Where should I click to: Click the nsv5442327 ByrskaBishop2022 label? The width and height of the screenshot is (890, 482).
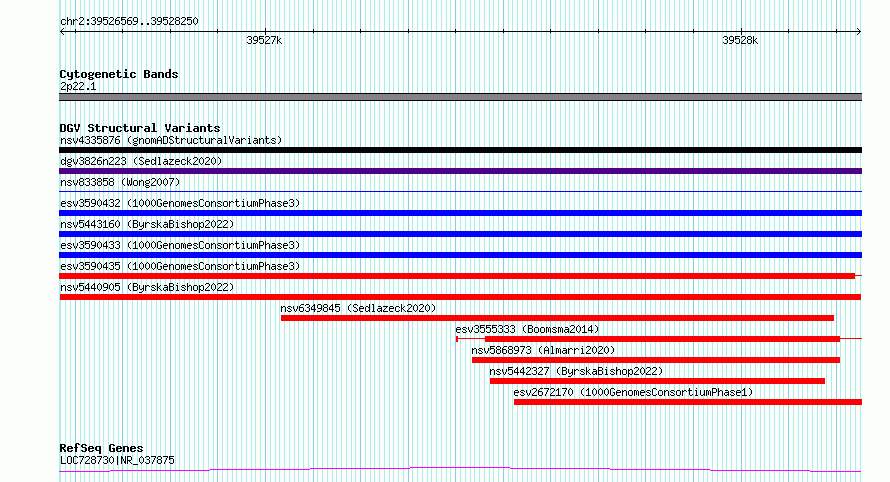point(576,371)
